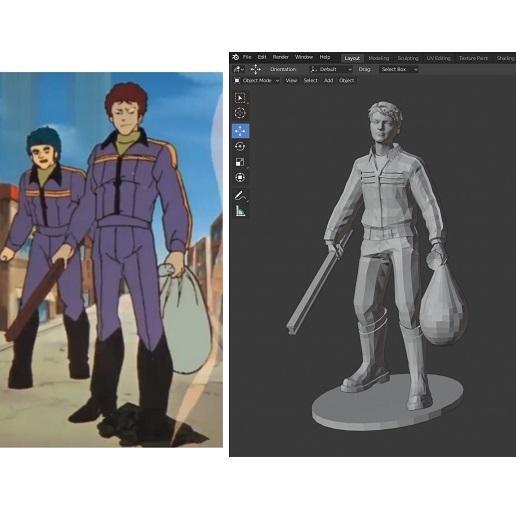Open the File menu
516x516 pixels.
pyautogui.click(x=247, y=57)
